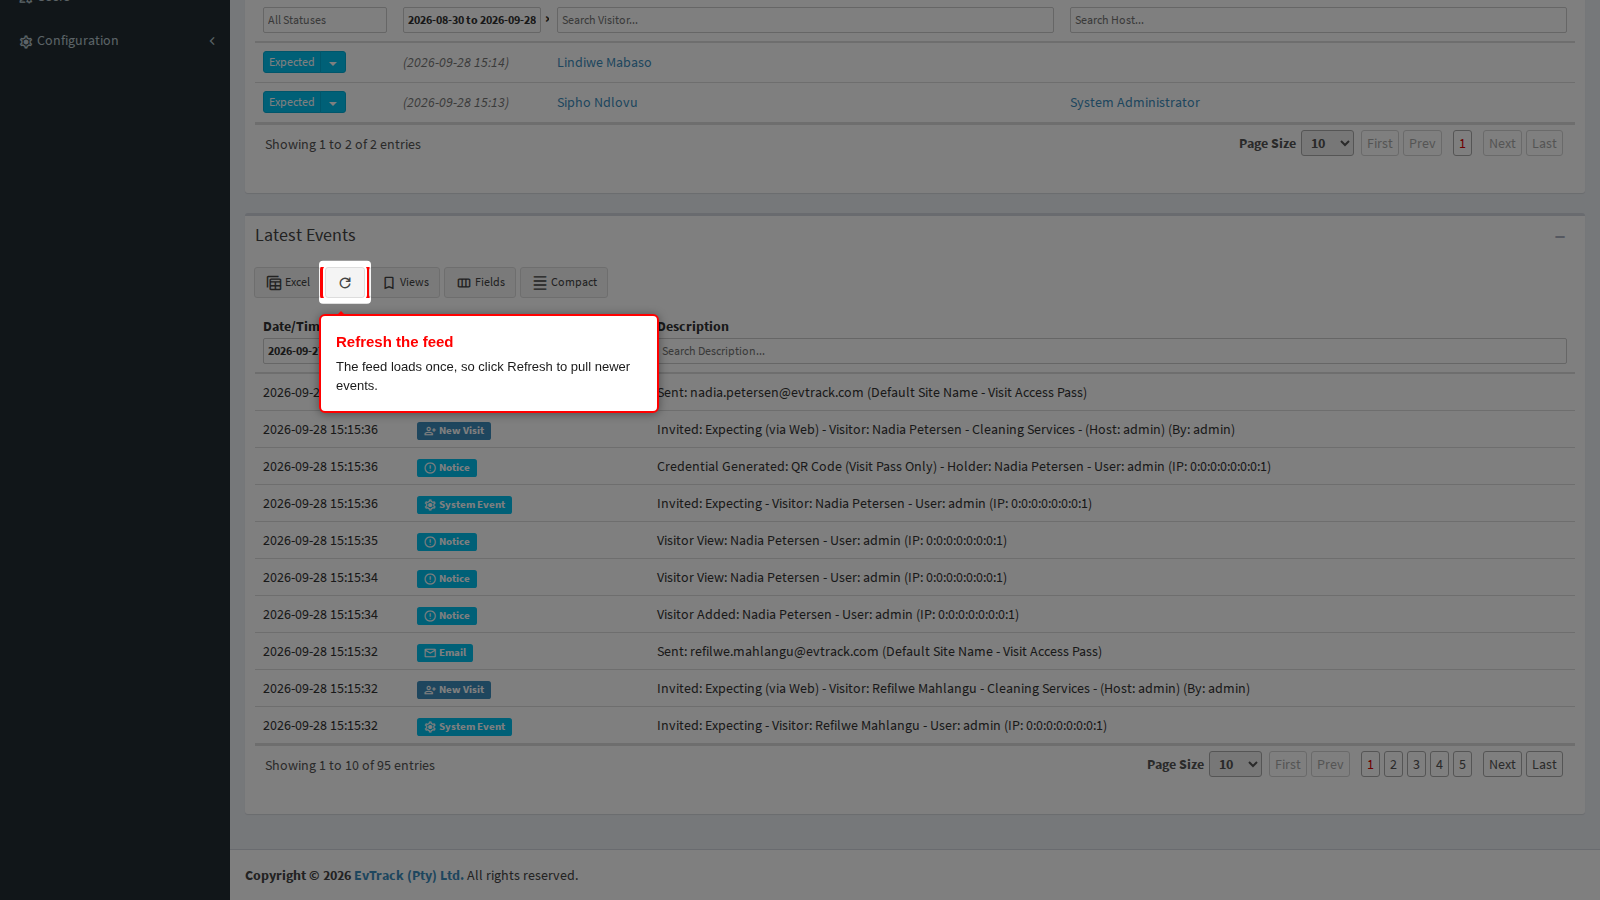Open the Fields column chooser
1600x900 pixels.
pos(480,283)
